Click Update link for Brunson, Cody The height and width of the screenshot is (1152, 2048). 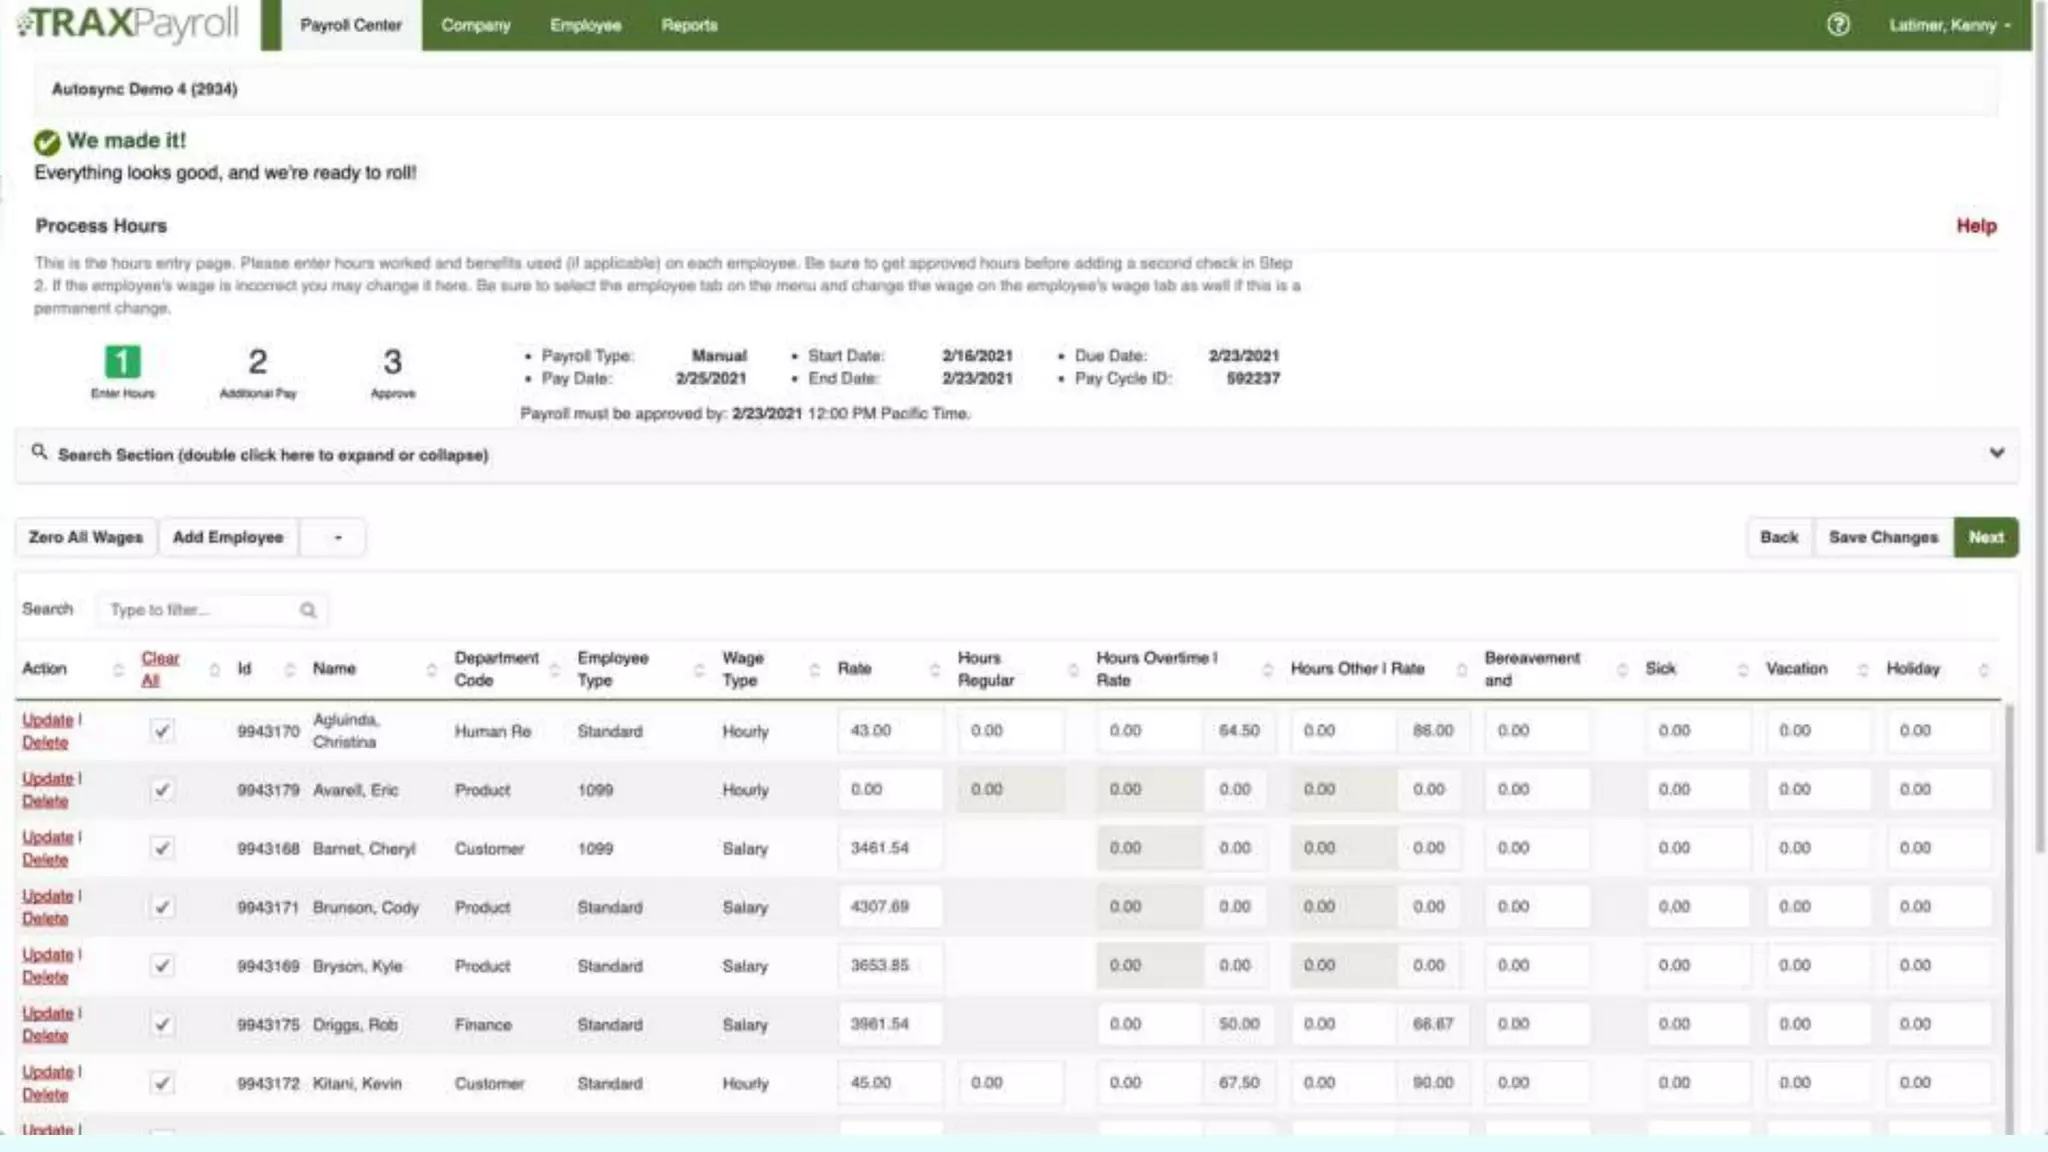(x=47, y=896)
